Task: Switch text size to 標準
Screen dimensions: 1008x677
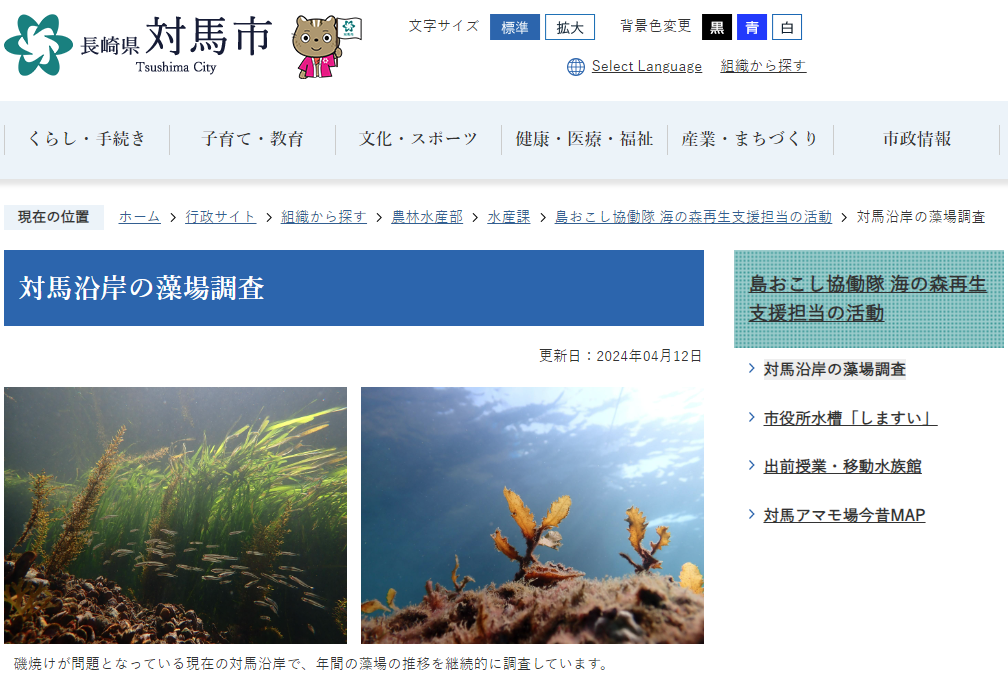Action: [x=514, y=28]
